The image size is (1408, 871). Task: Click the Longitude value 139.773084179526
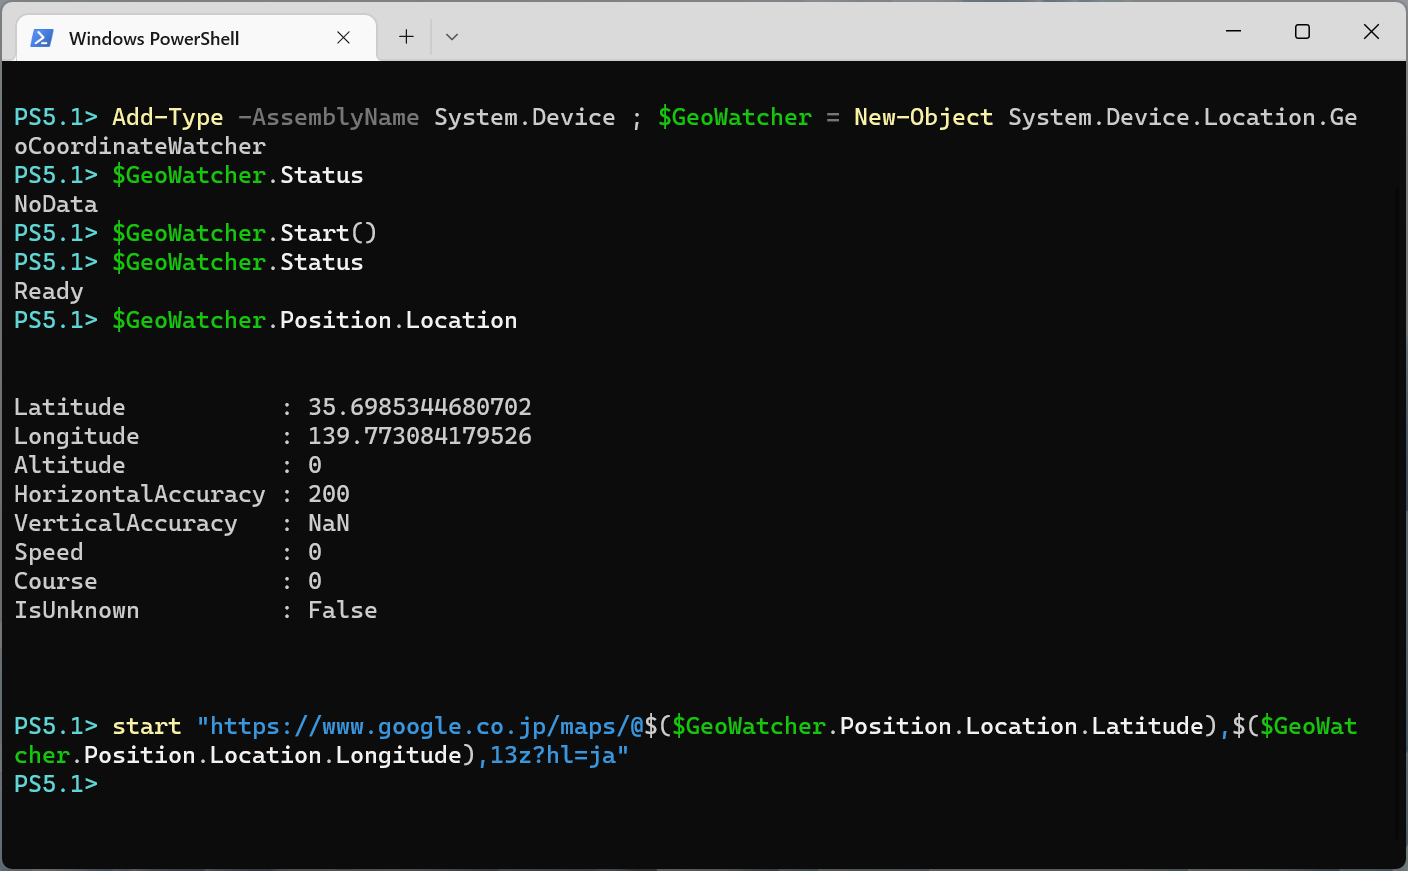419,436
